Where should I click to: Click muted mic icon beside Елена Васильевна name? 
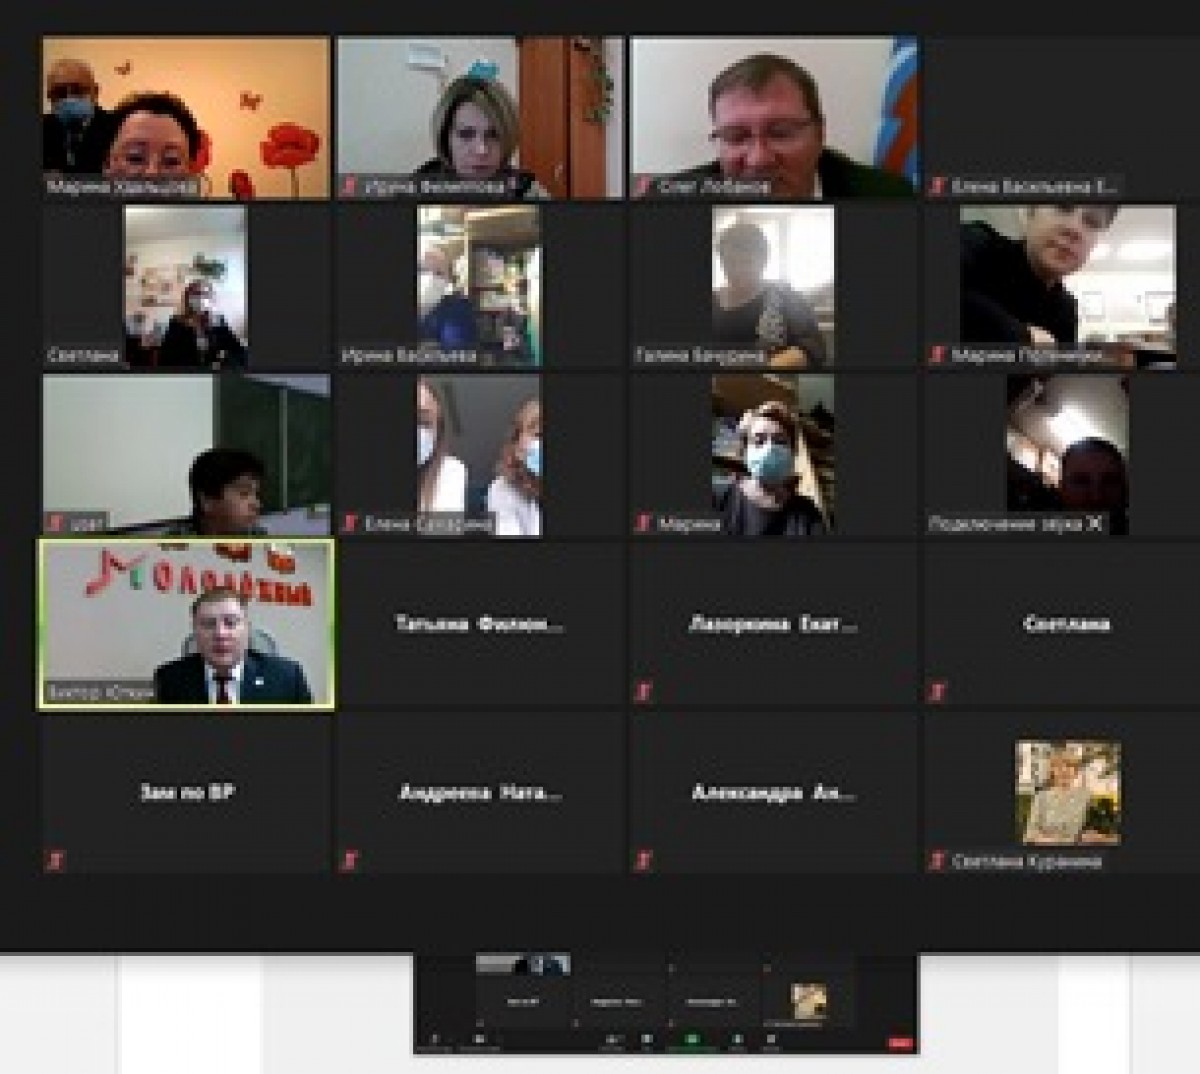938,186
